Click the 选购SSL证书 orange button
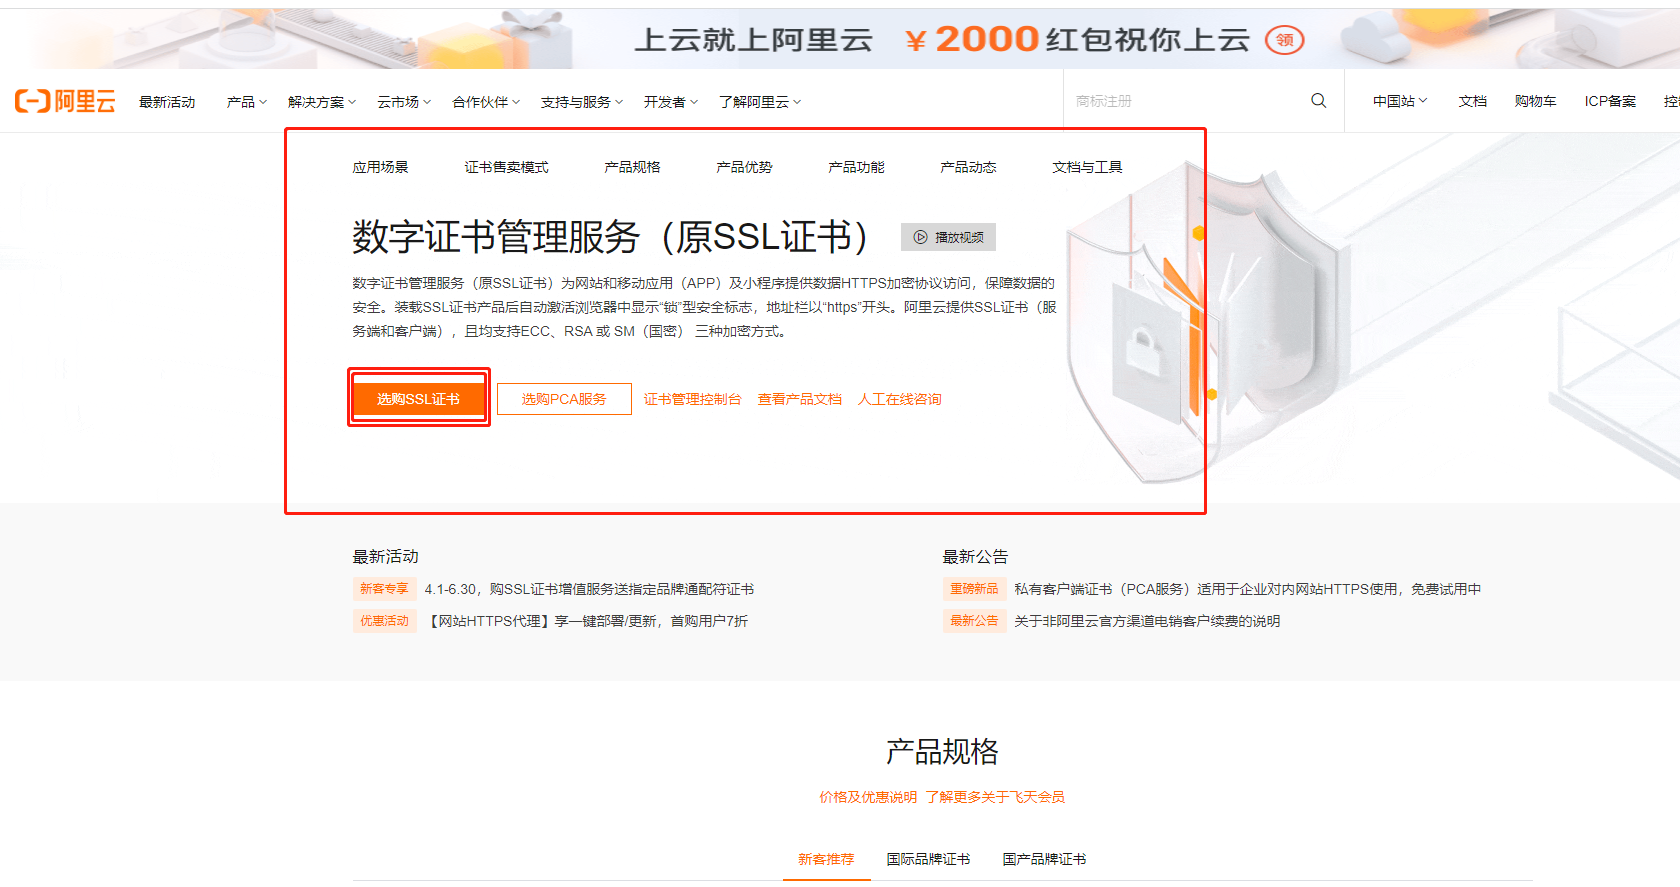The image size is (1680, 887). click(x=418, y=399)
